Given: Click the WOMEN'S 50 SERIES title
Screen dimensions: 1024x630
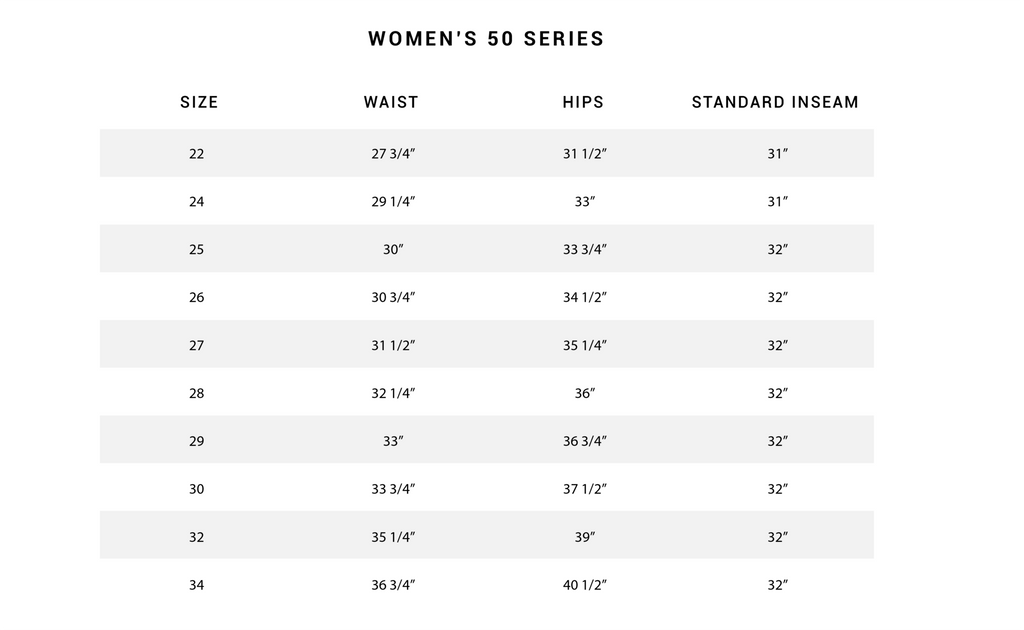Looking at the screenshot, I should tap(486, 39).
